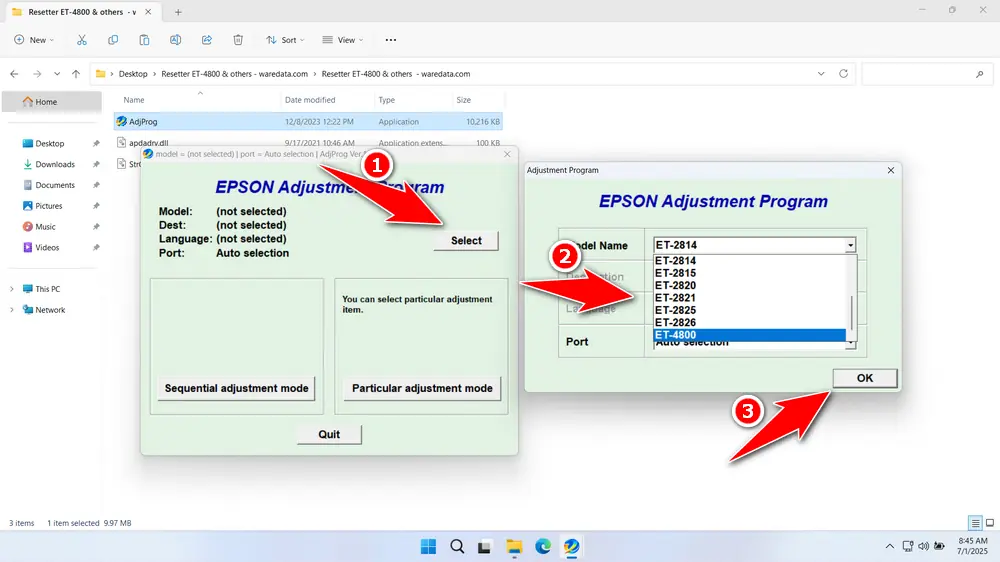Choose ET-2821 from model list
This screenshot has height=562, width=1000.
coord(749,298)
